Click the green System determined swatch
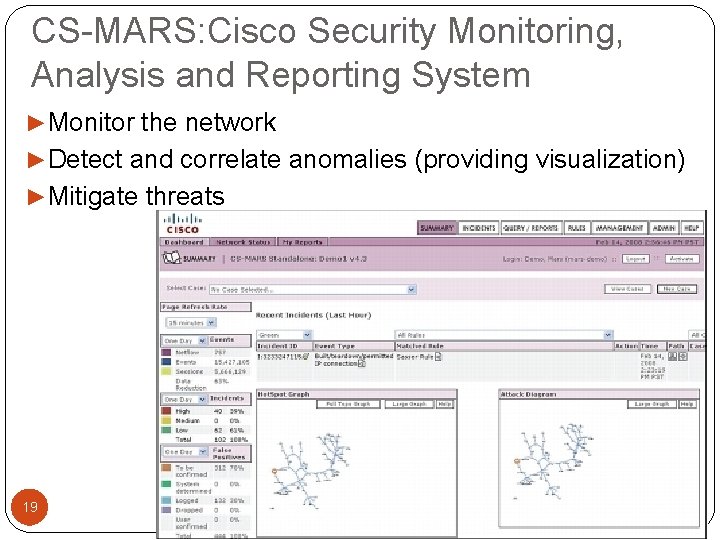Image resolution: width=720 pixels, height=540 pixels. point(166,484)
